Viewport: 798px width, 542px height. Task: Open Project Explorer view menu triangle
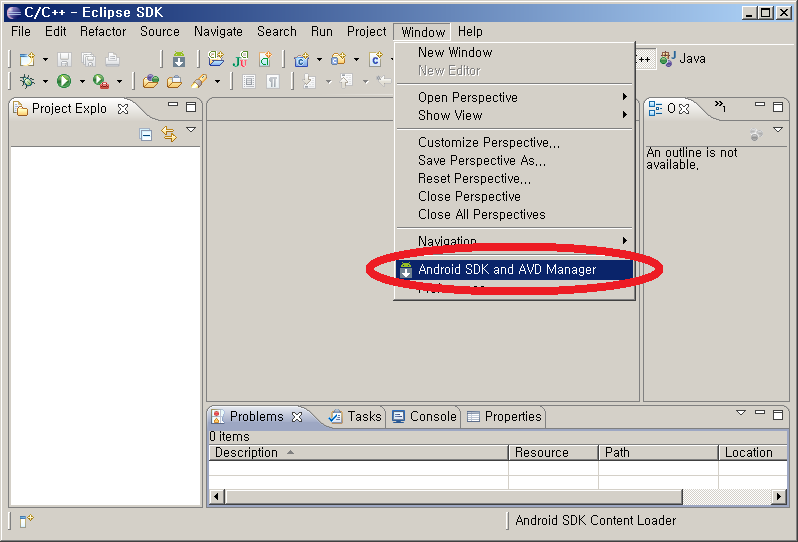point(191,130)
